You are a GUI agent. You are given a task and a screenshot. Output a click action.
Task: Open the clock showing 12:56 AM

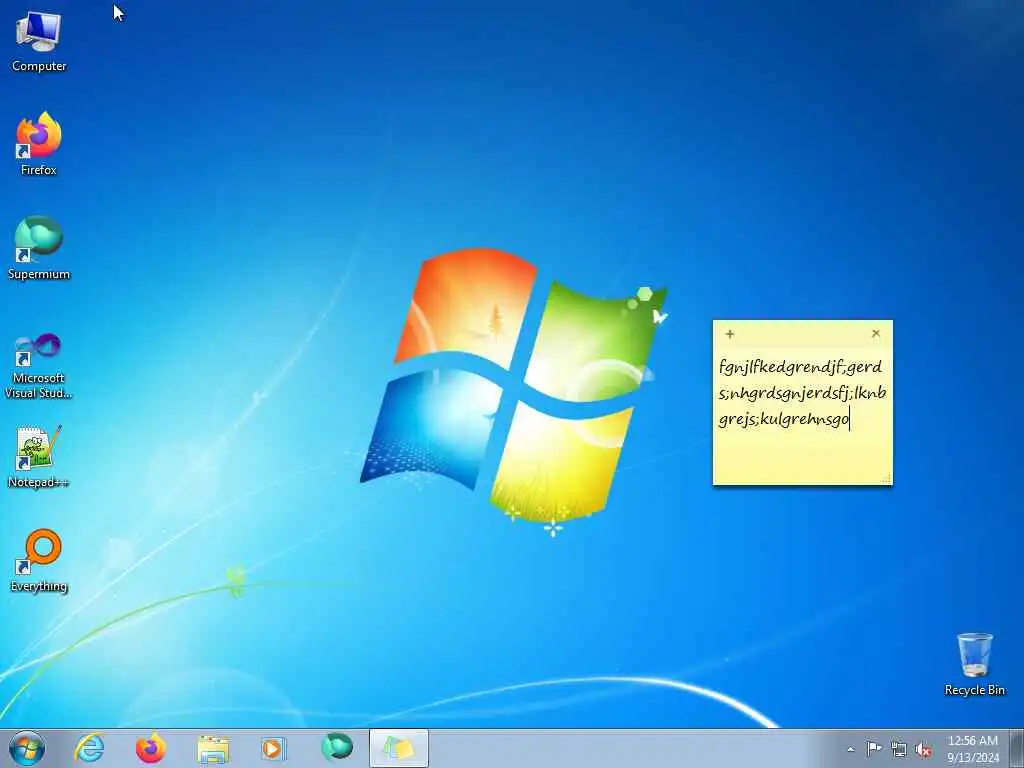(x=973, y=748)
